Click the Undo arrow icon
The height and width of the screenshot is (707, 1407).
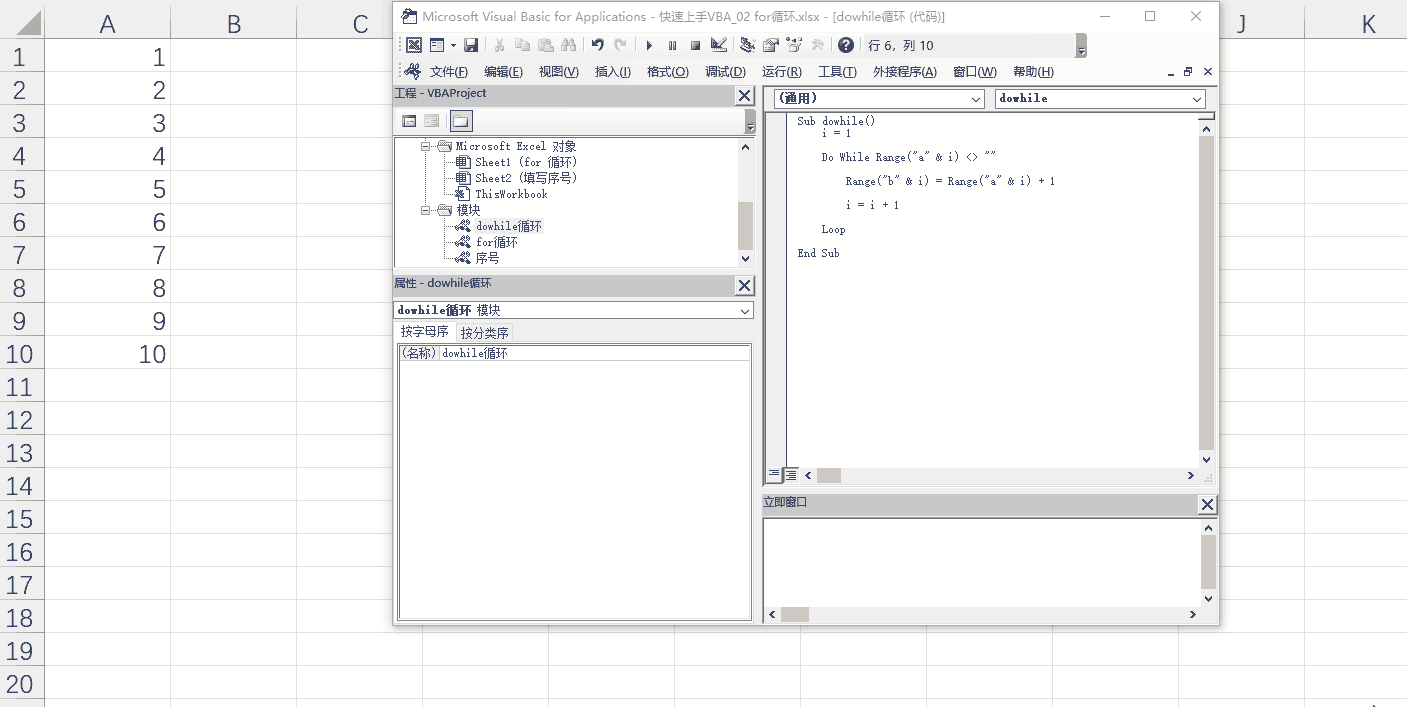coord(597,45)
